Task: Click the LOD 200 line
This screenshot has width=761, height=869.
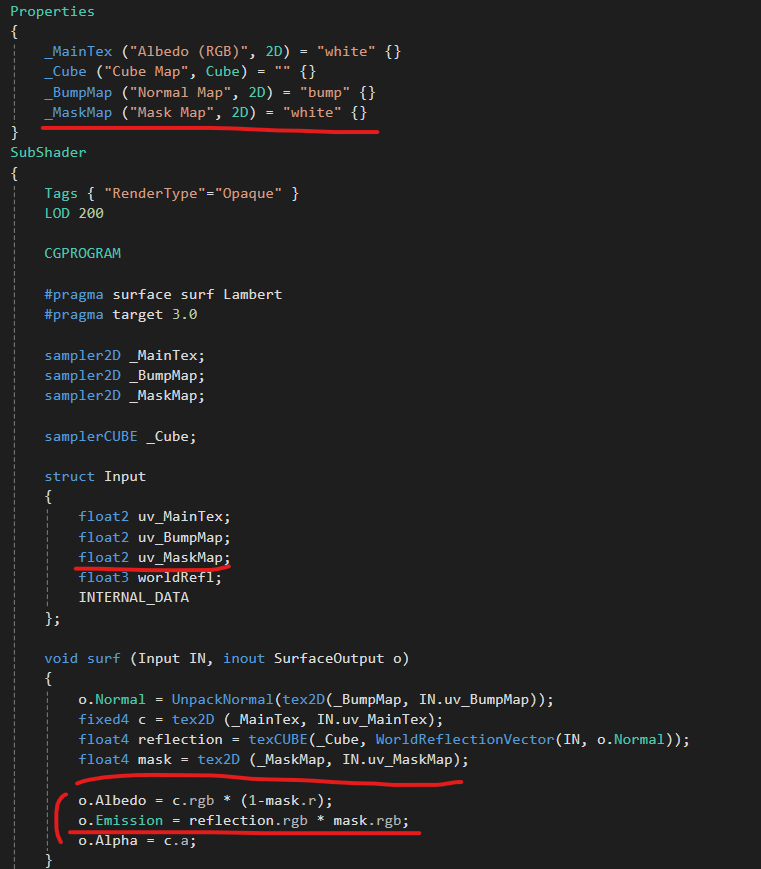Action: pyautogui.click(x=74, y=213)
